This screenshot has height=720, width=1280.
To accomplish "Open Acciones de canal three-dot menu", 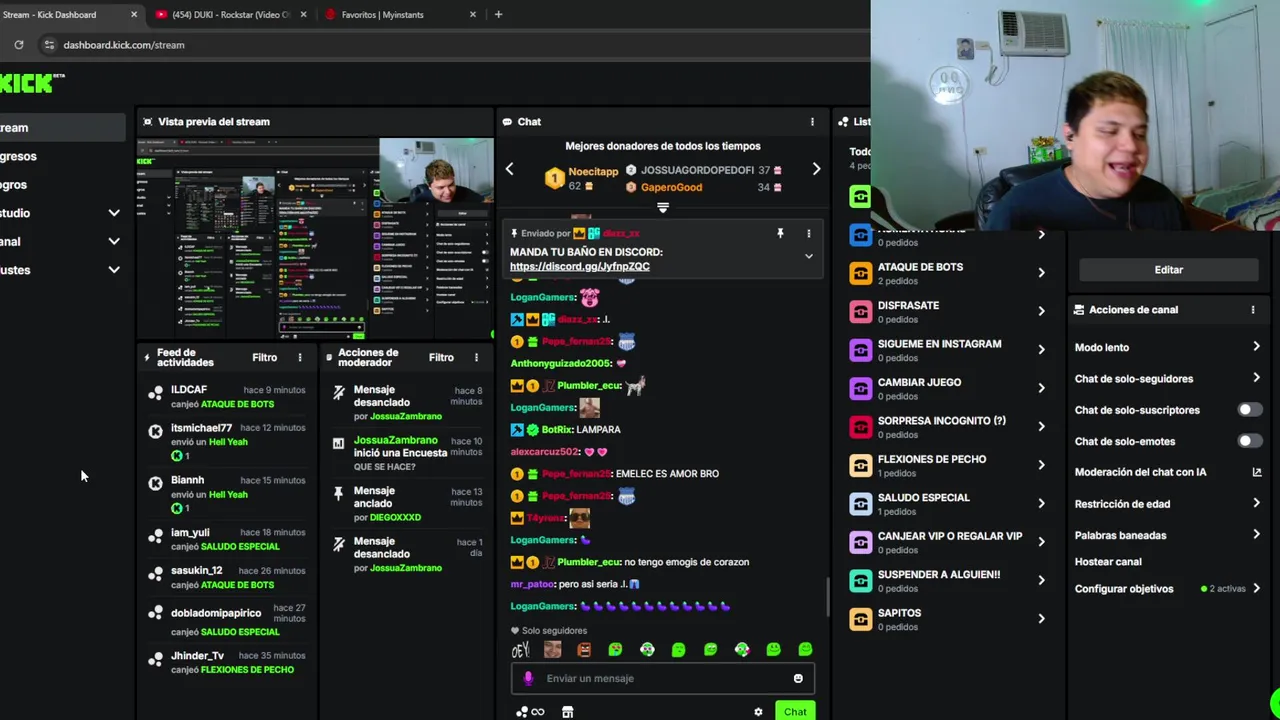I will 1252,310.
